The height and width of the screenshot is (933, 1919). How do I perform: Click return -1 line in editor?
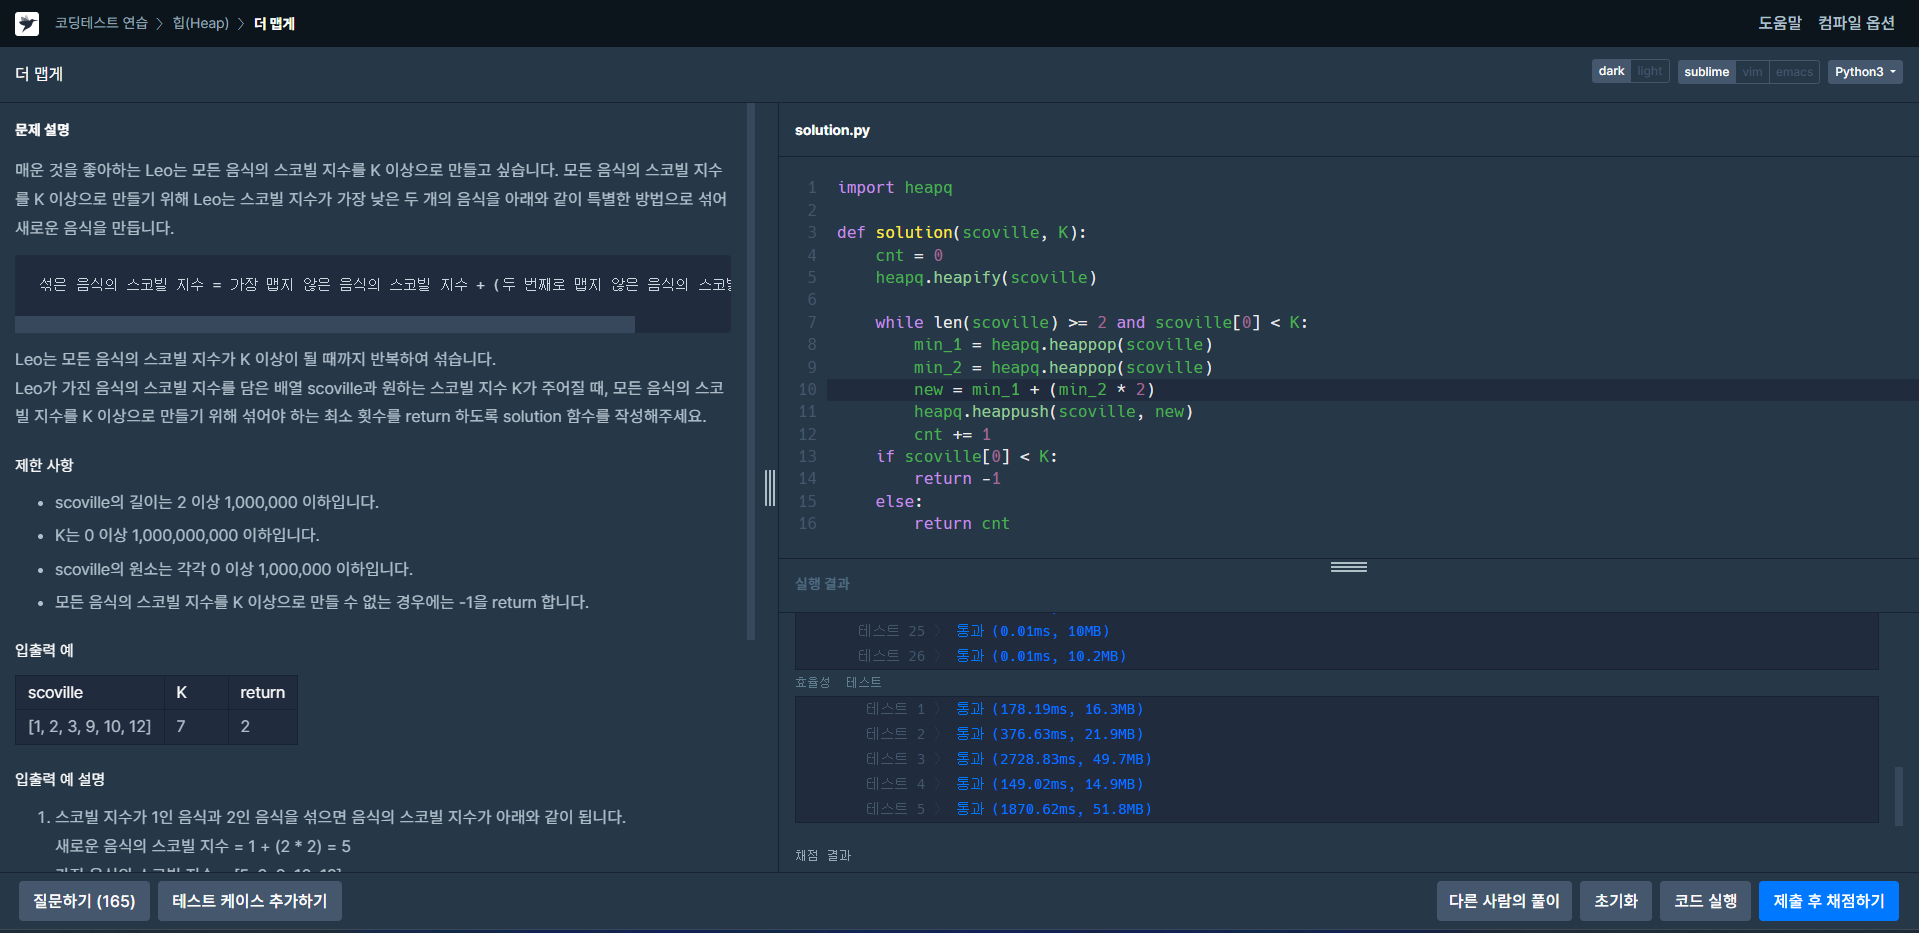click(957, 479)
